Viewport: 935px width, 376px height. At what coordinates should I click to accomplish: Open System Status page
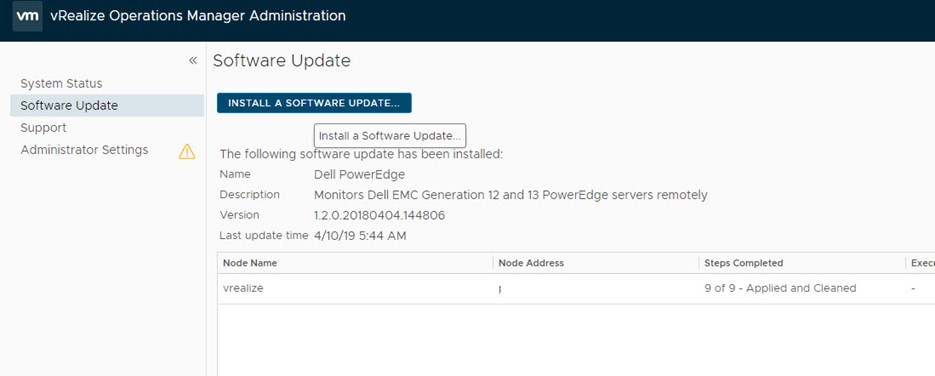point(61,83)
